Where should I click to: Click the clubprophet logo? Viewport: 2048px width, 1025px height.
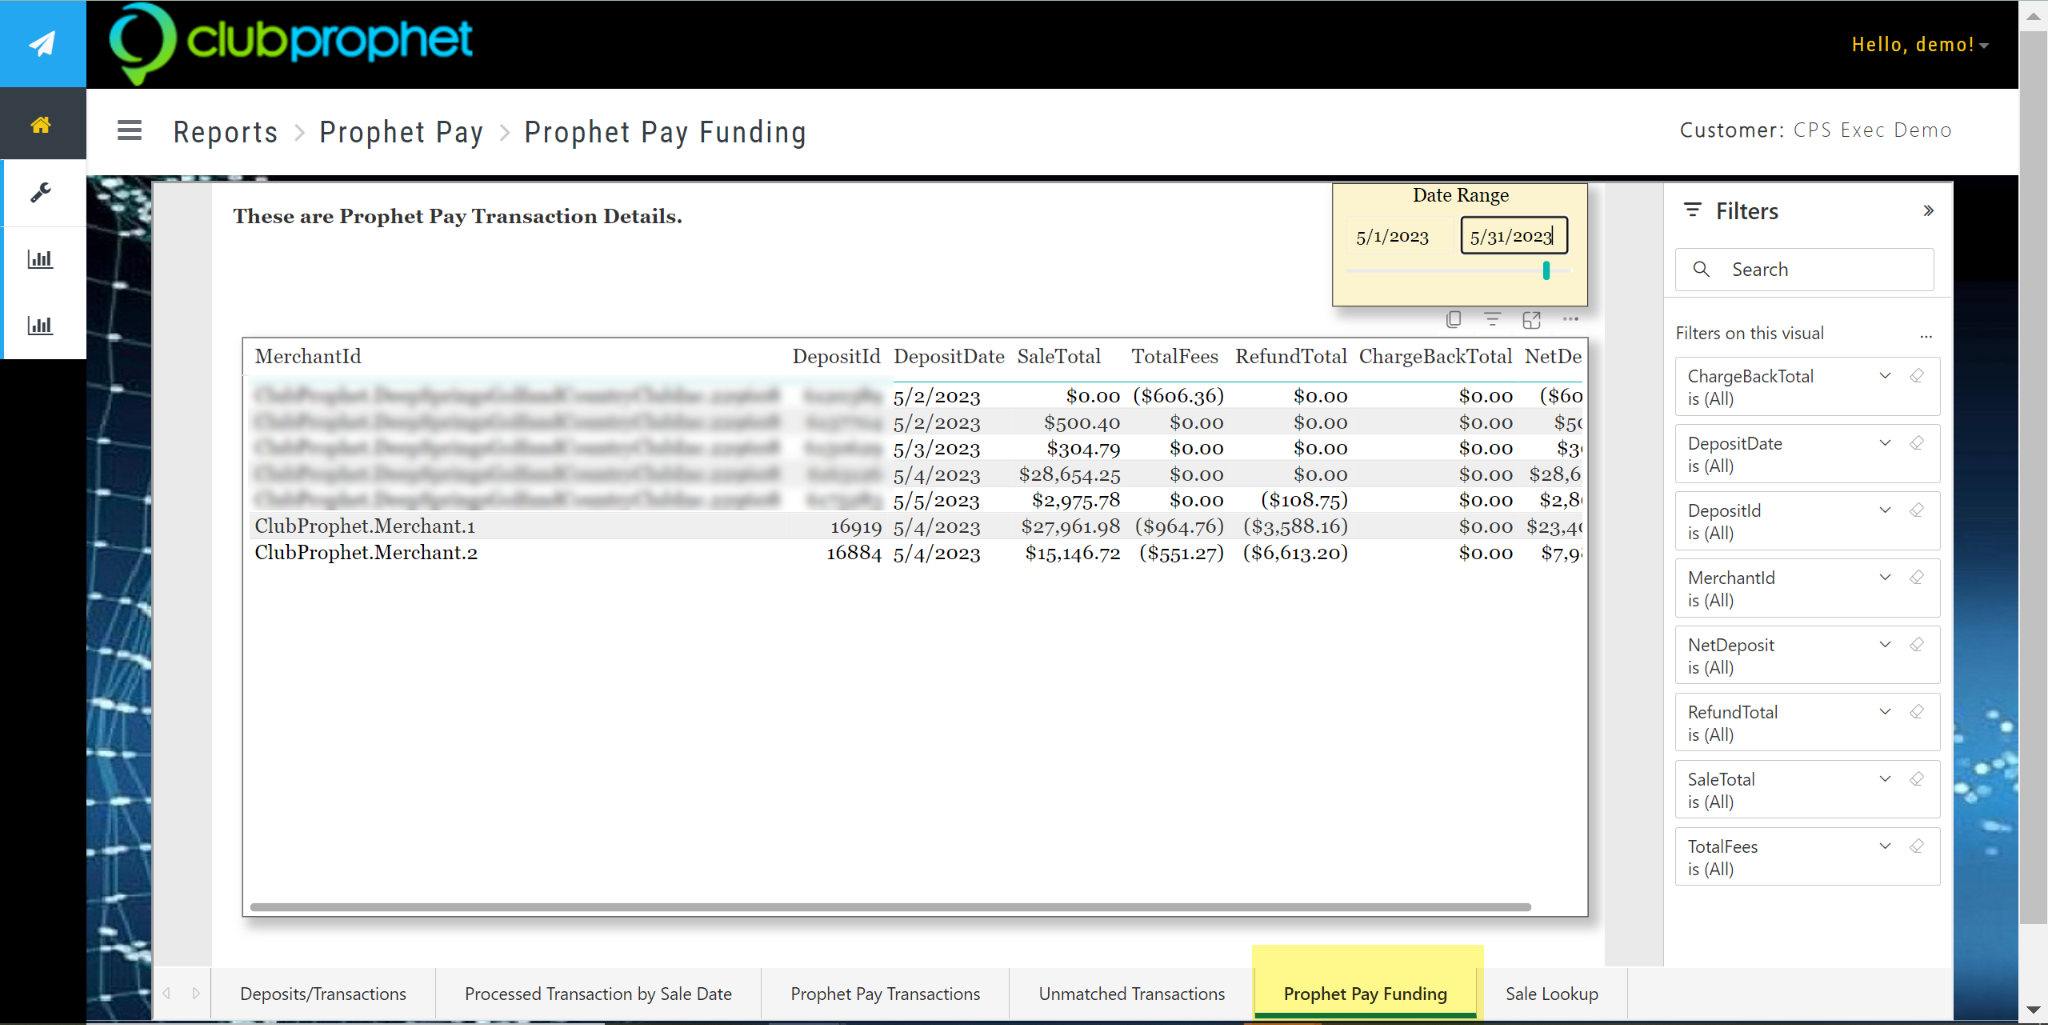click(x=290, y=42)
